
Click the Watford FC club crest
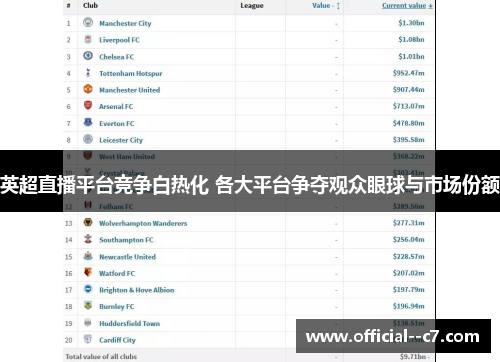pos(88,272)
